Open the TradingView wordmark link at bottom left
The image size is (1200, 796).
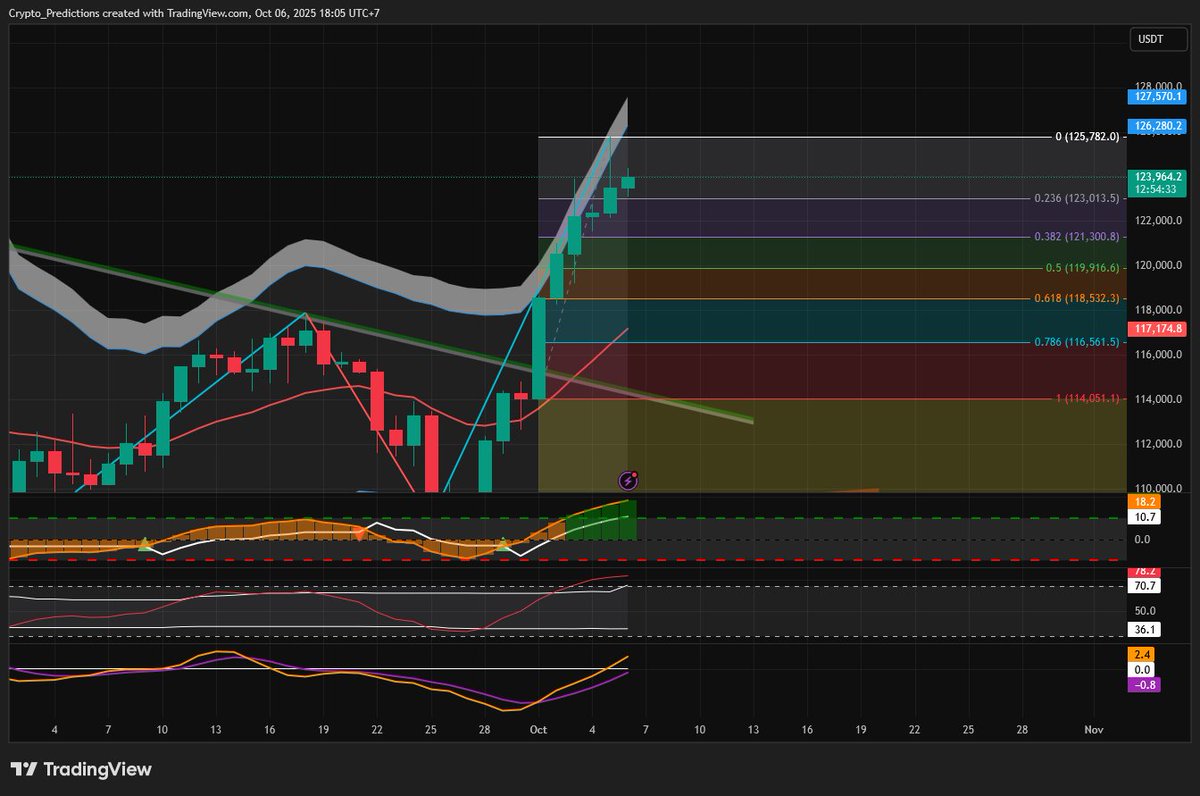coord(97,770)
